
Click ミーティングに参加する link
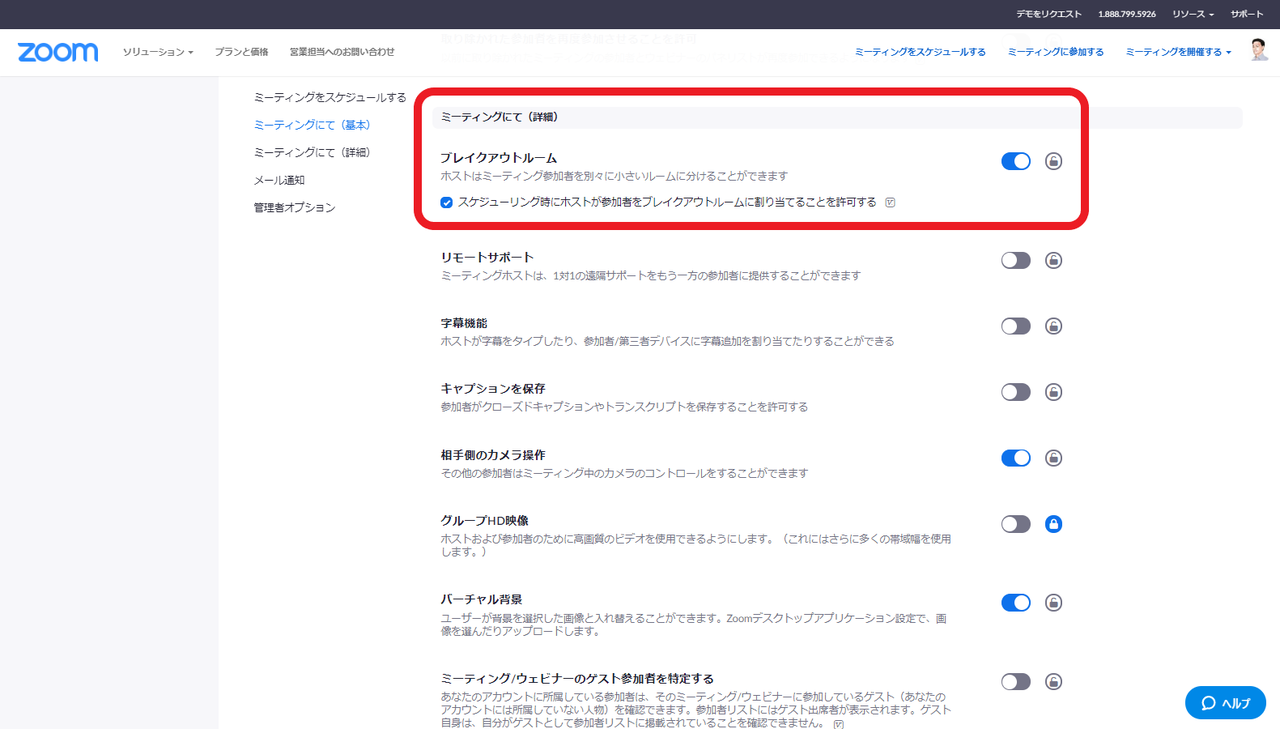[1056, 52]
